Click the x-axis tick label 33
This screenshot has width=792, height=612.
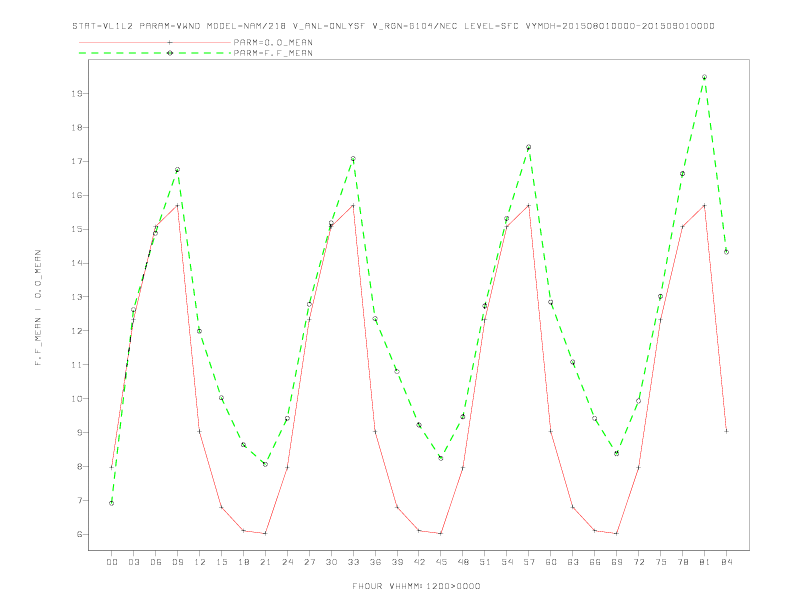click(x=353, y=562)
